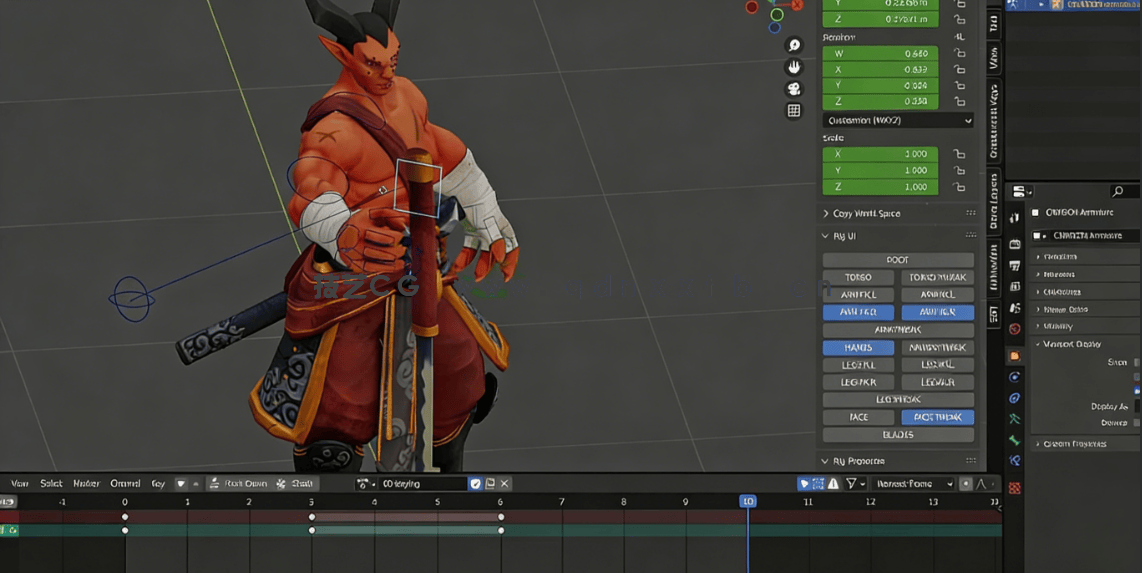The width and height of the screenshot is (1142, 573).
Task: Open the Key menu in dope sheet
Action: tap(158, 483)
